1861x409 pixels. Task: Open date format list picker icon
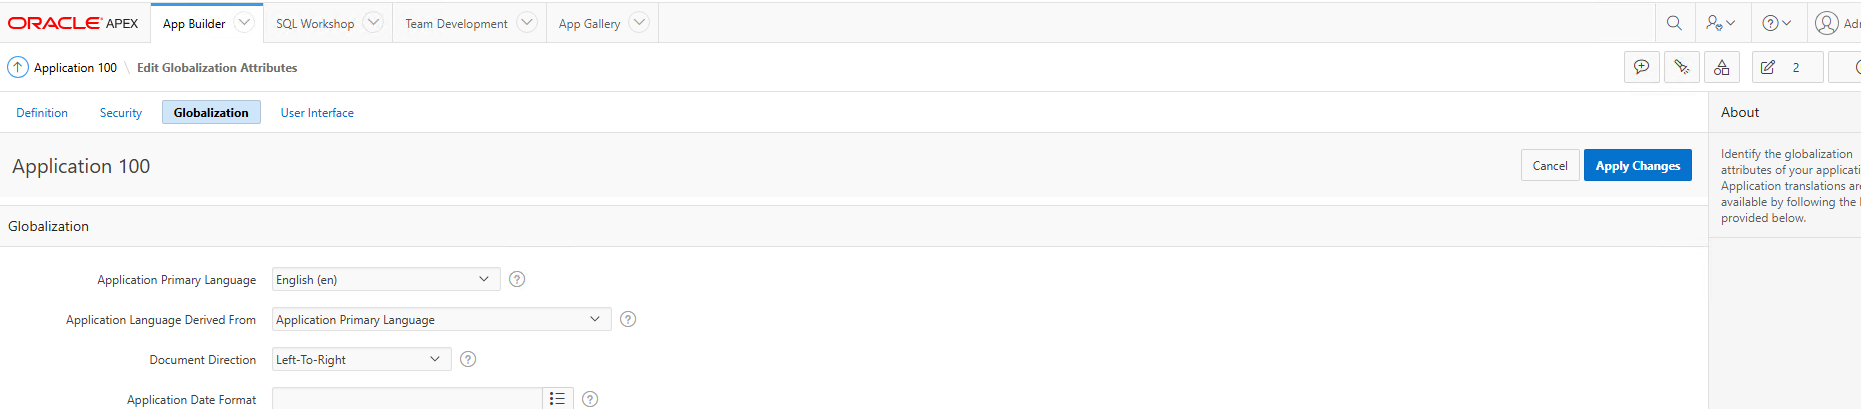(557, 399)
